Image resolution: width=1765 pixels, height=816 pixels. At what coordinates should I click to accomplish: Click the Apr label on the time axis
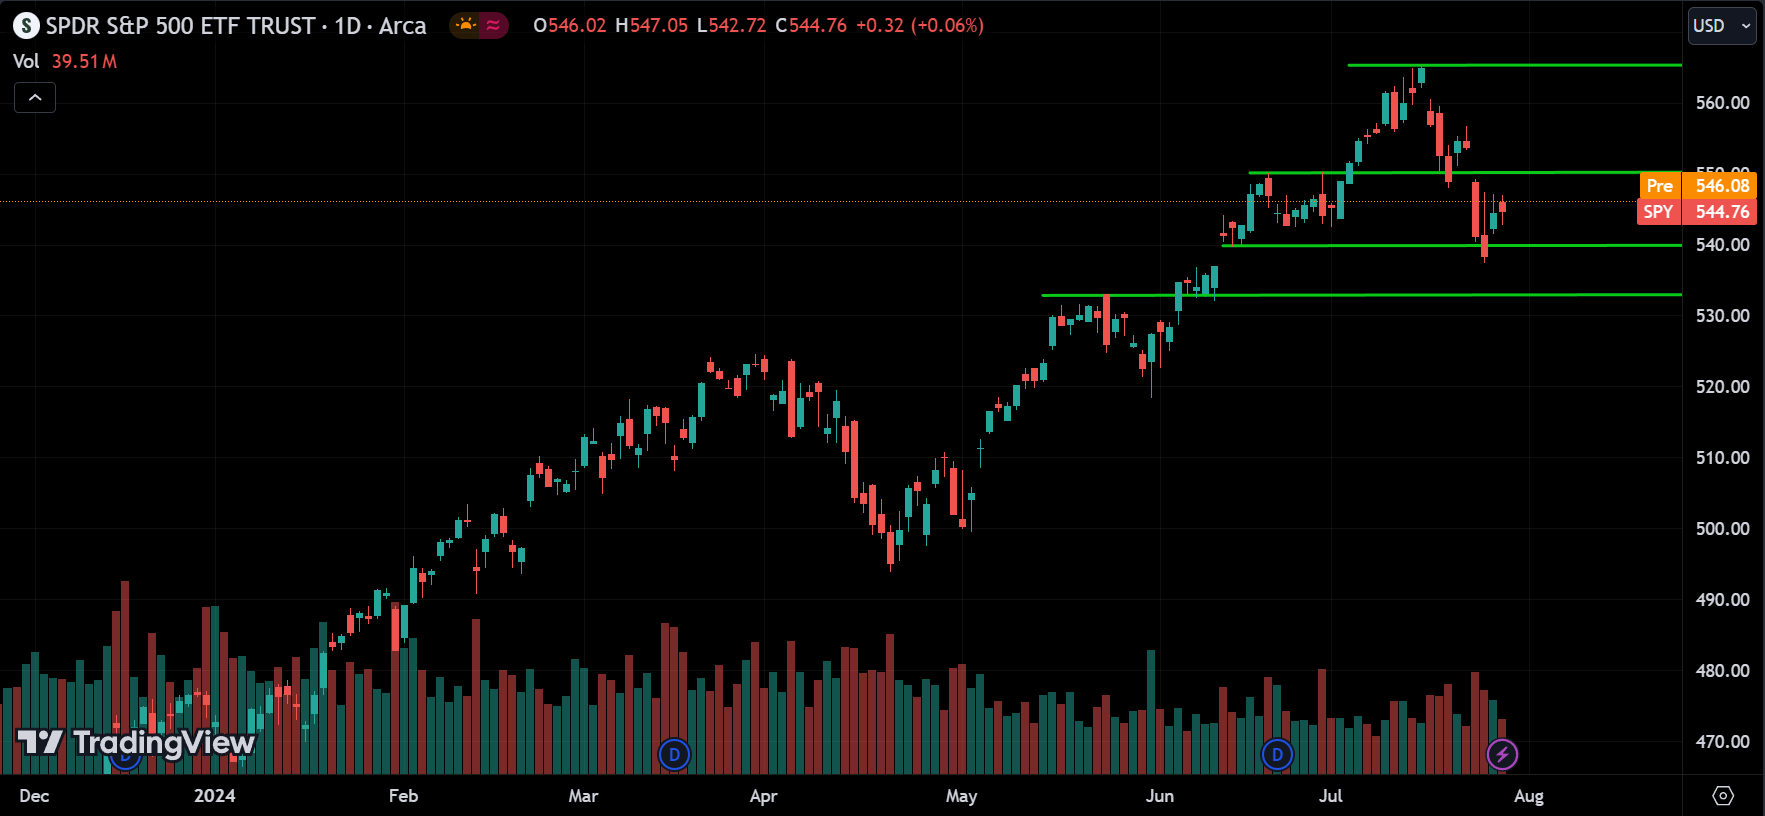763,796
